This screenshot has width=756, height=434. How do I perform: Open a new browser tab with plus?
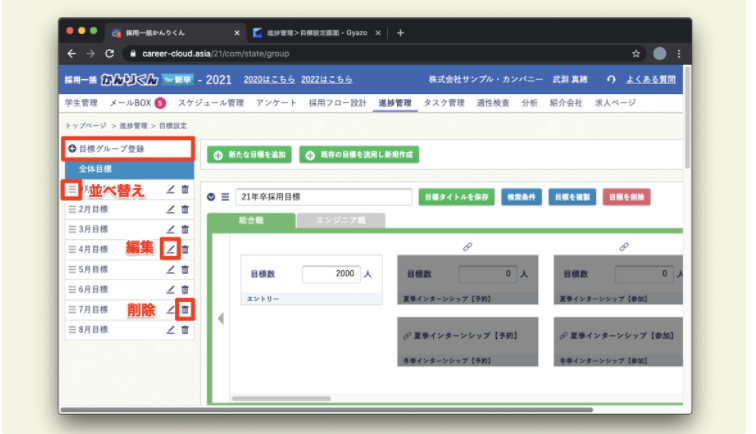point(400,33)
